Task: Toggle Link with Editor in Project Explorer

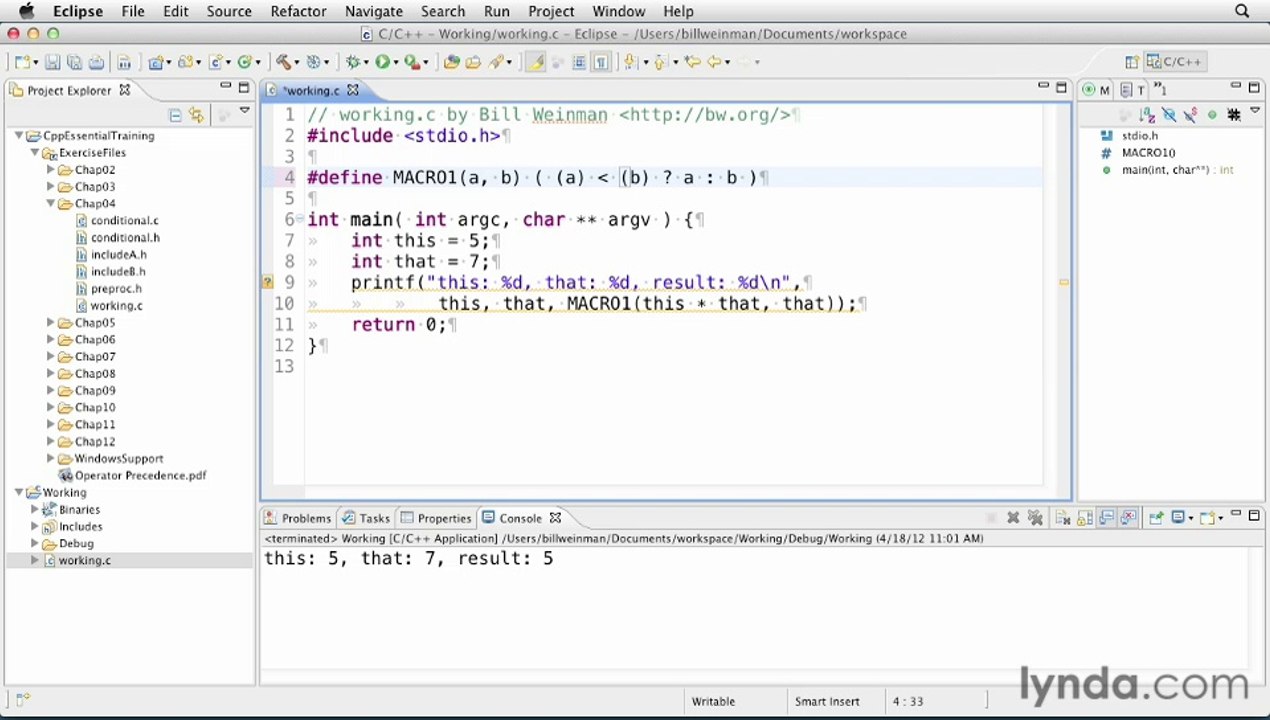Action: [x=196, y=115]
